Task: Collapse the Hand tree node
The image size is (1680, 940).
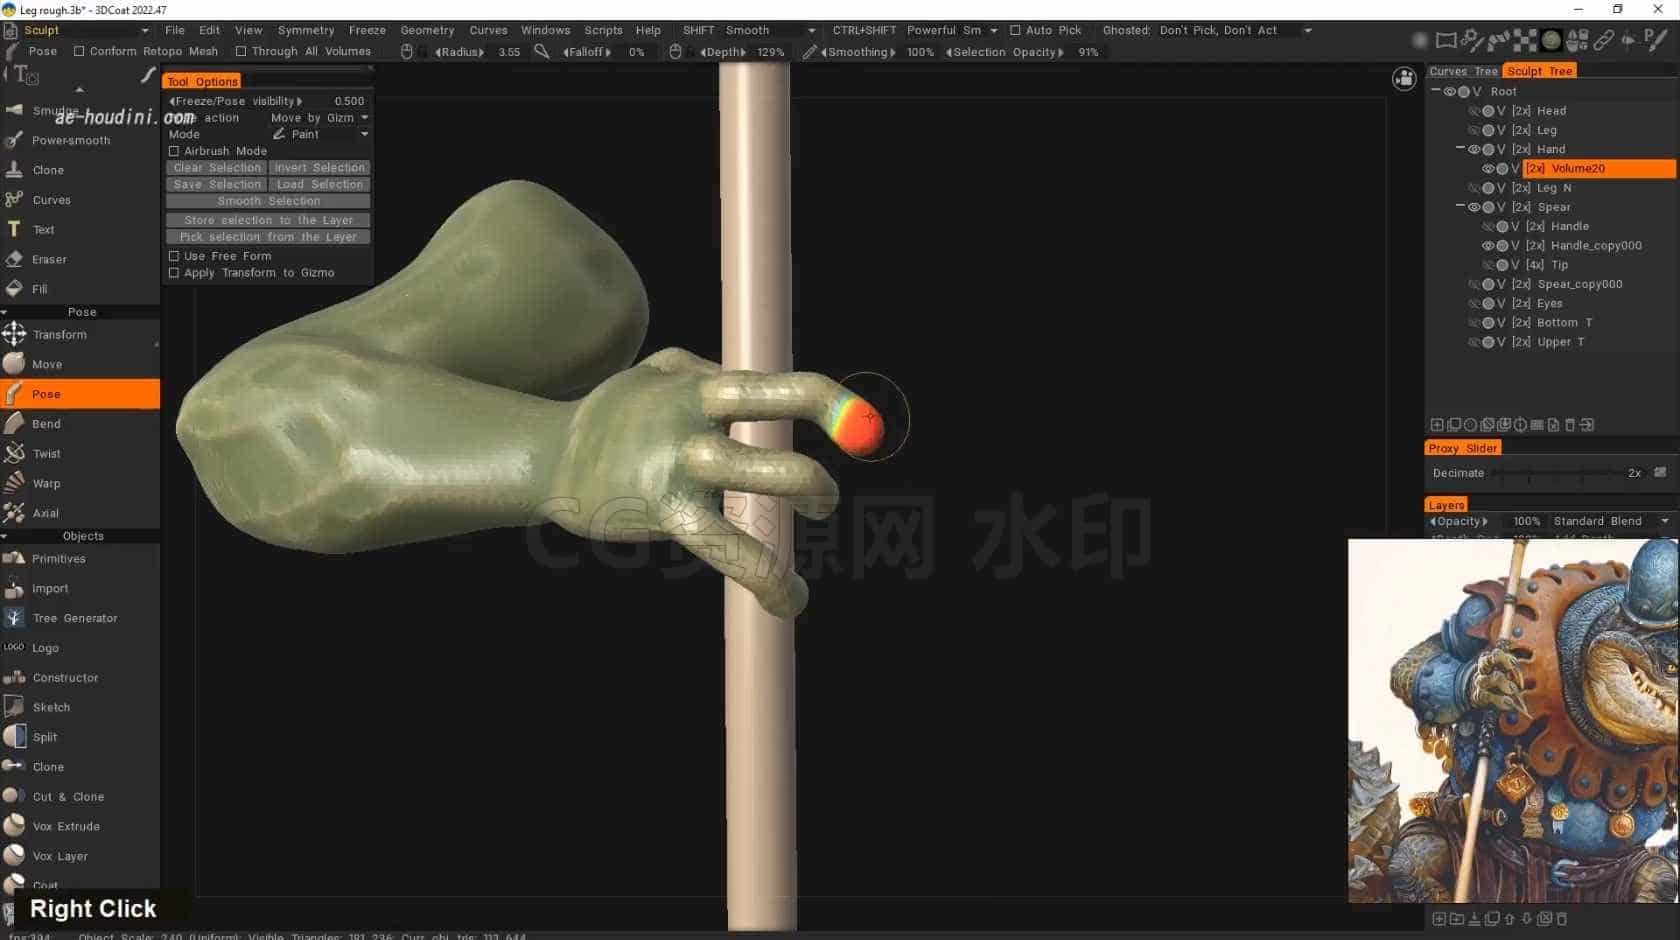Action: point(1461,149)
